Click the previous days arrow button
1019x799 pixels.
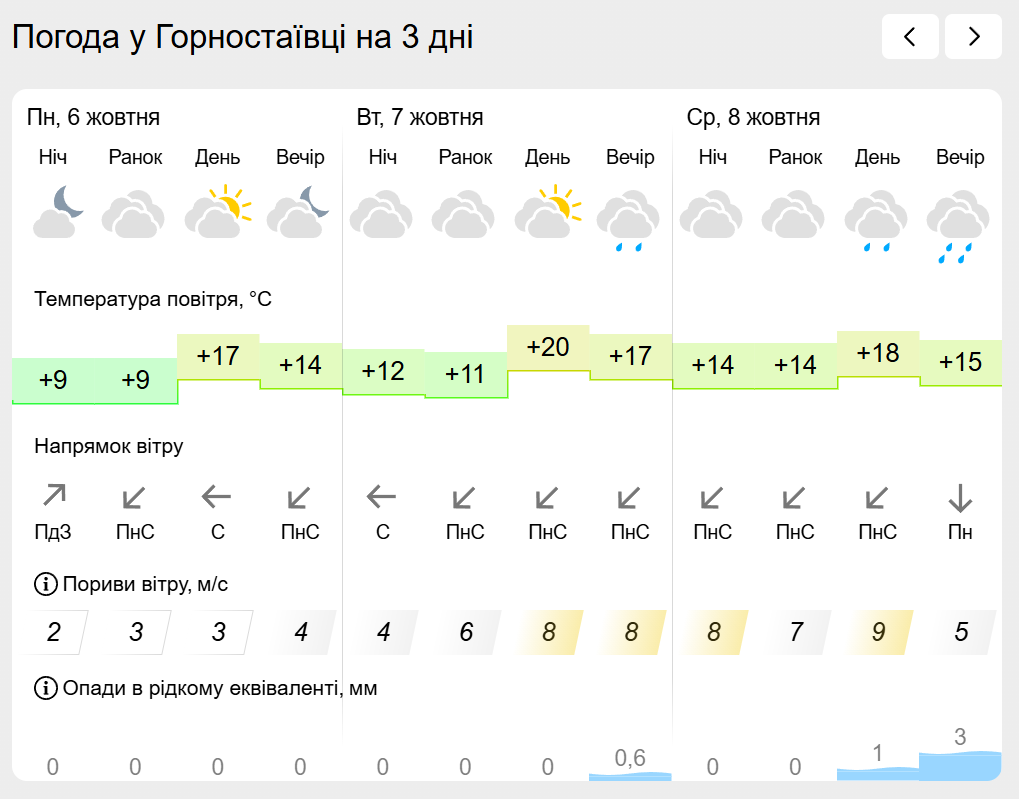910,37
